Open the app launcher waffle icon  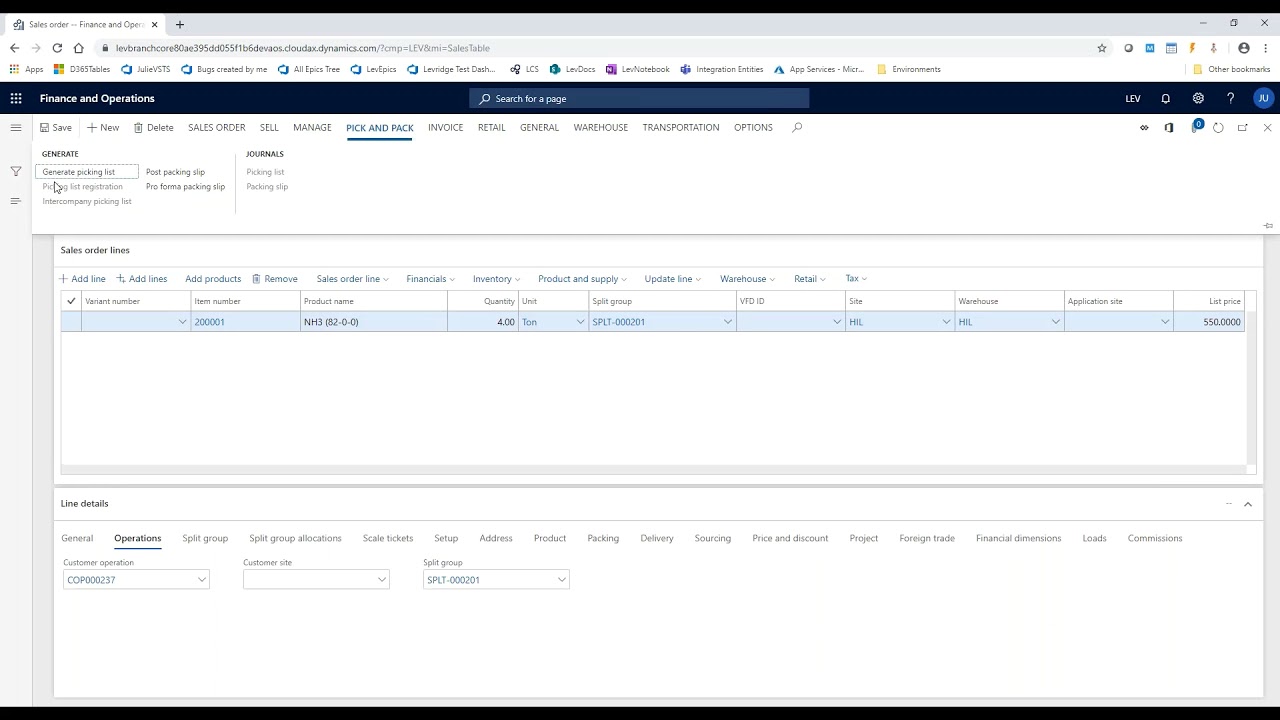(16, 98)
